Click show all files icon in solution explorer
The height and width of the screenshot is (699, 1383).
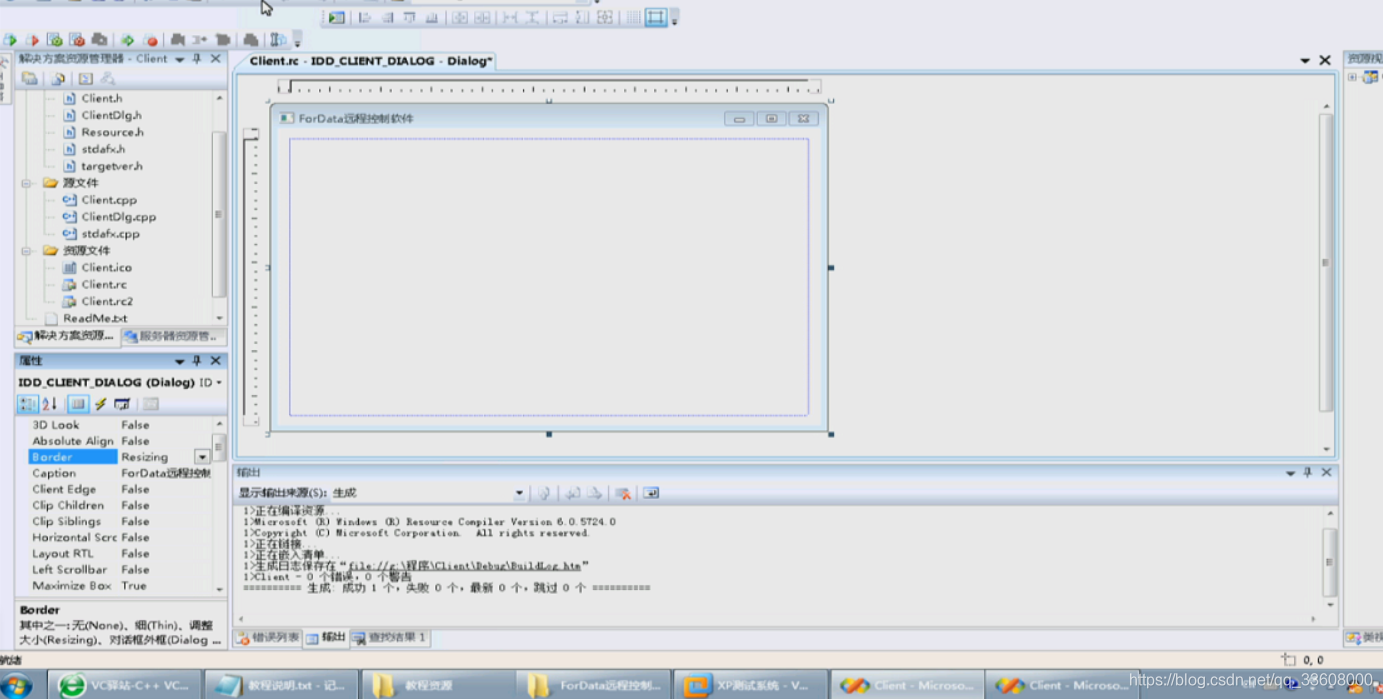coord(58,78)
